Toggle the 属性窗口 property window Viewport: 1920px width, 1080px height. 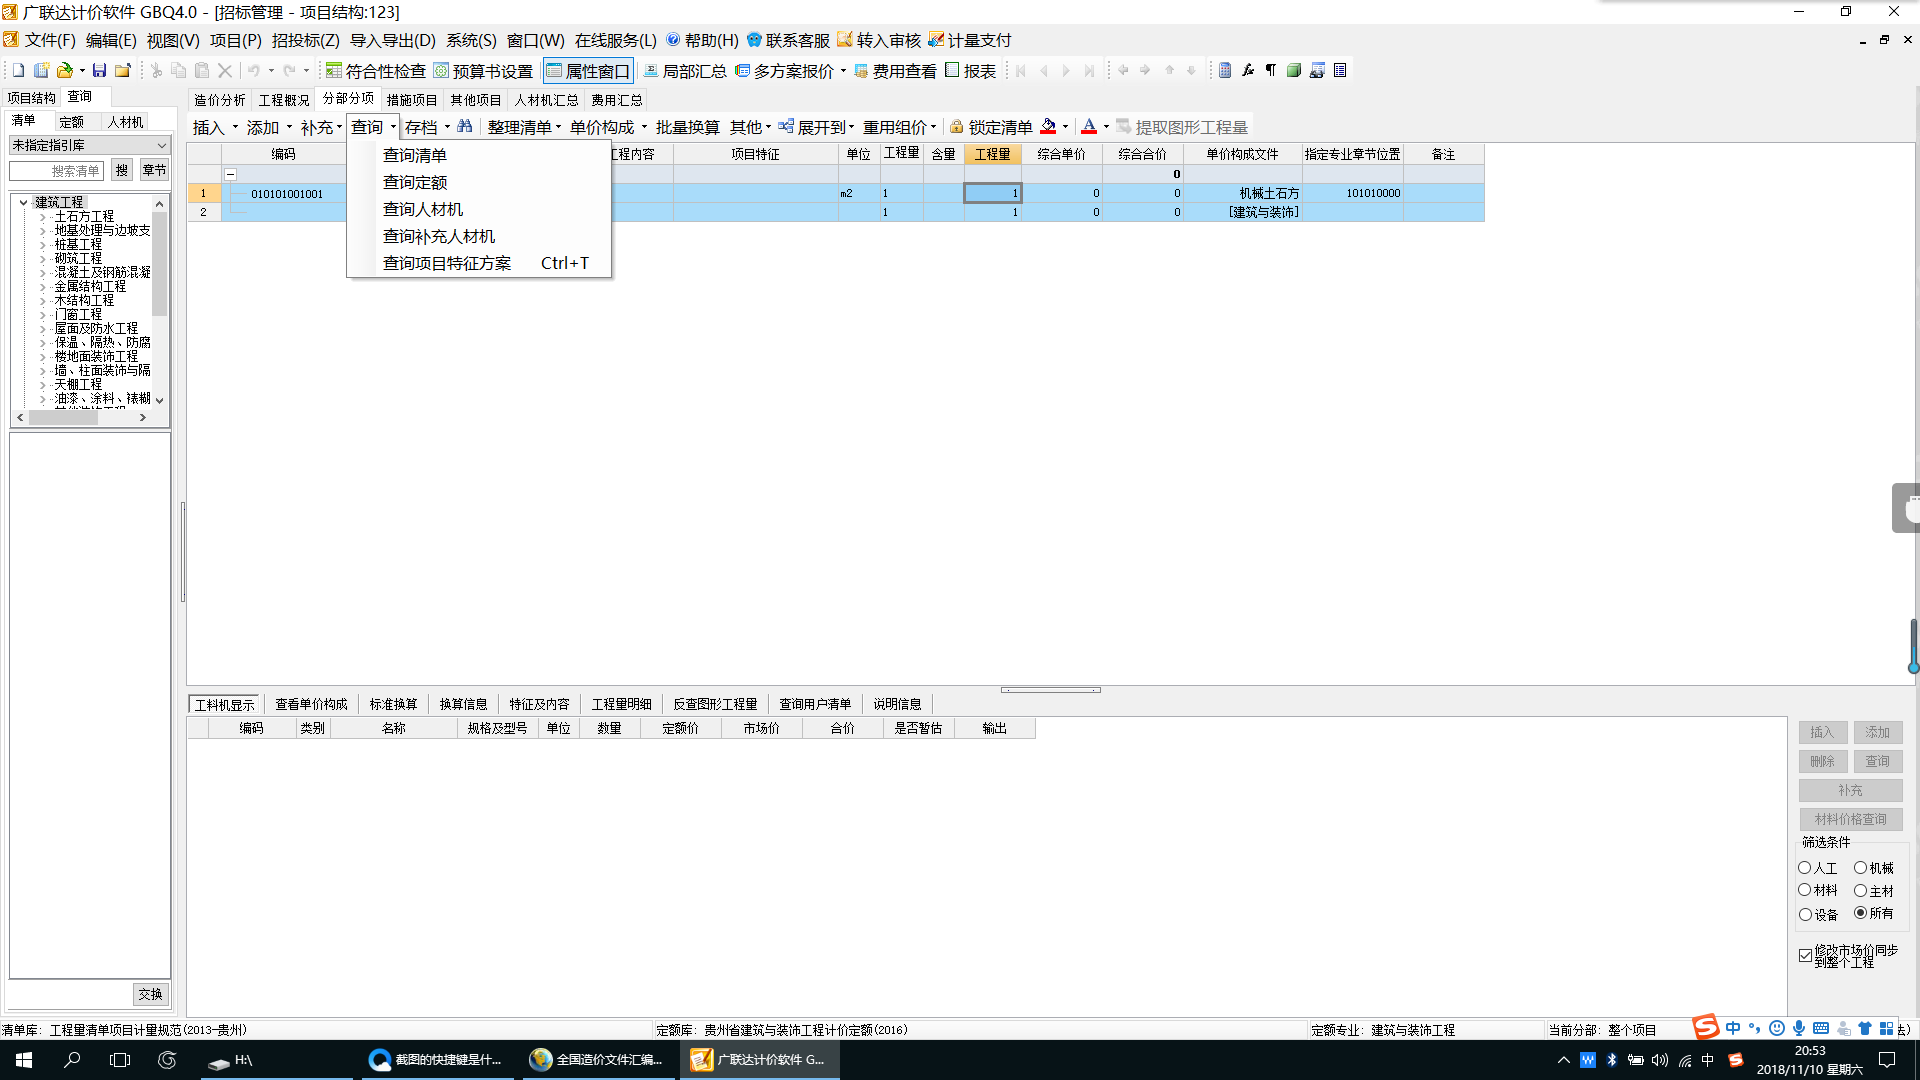[588, 71]
